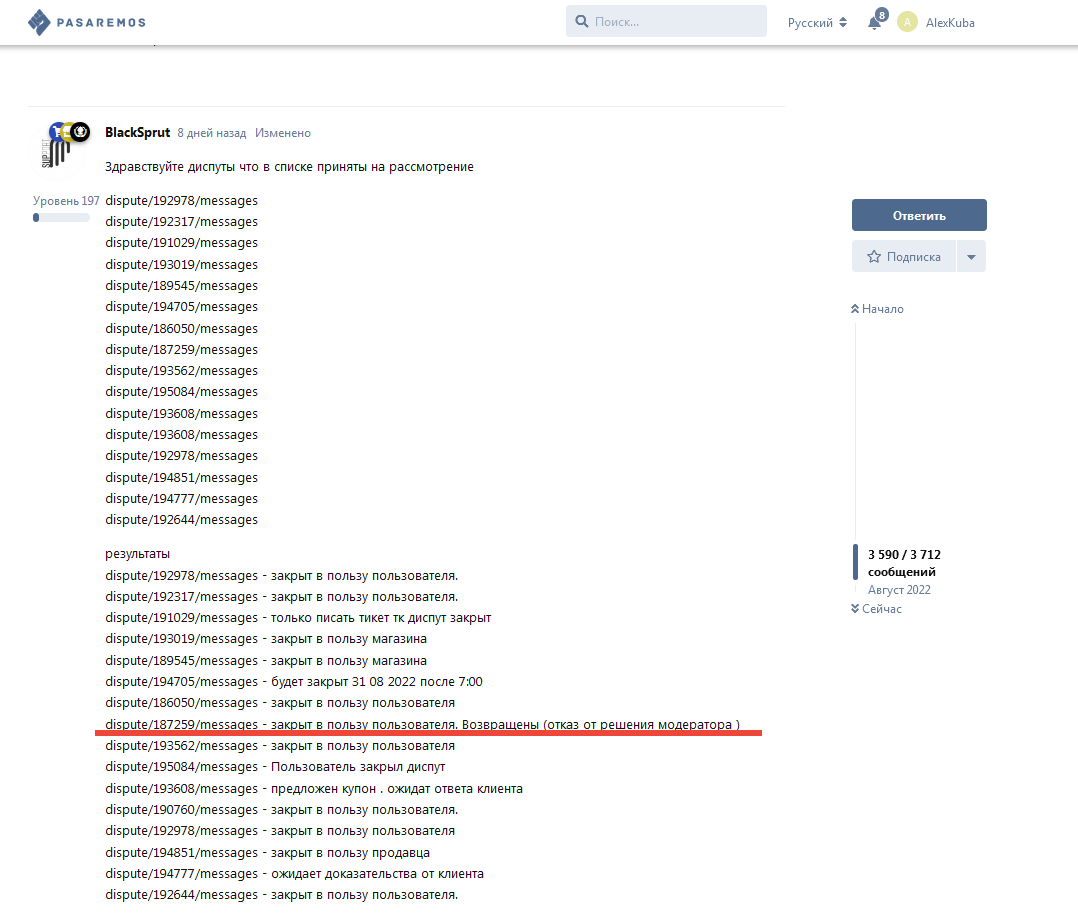Click the double-chevron down icon beside Сейчас
The height and width of the screenshot is (916, 1078).
pyautogui.click(x=855, y=609)
